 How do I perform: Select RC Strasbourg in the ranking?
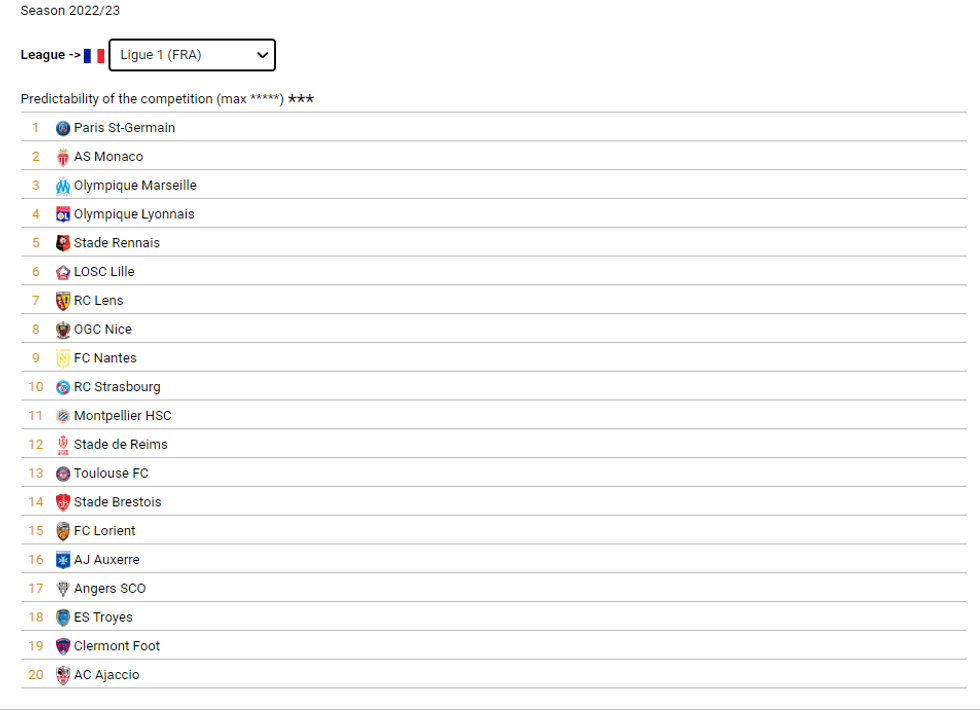[x=117, y=387]
